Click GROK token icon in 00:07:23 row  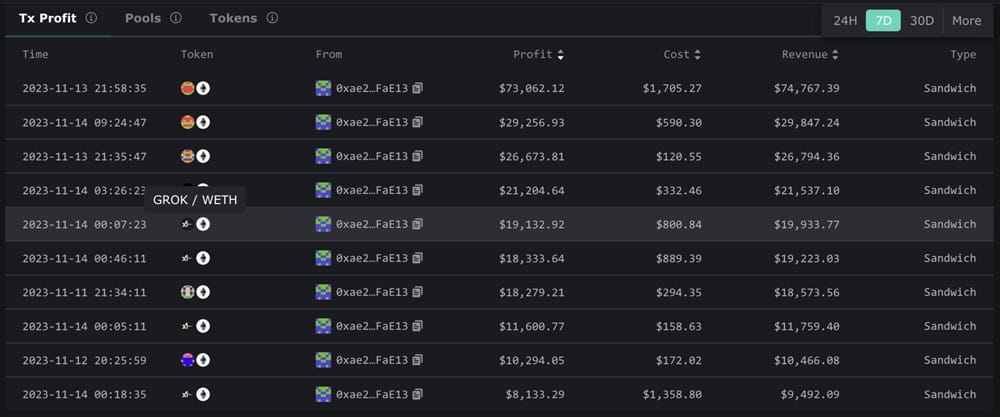point(187,224)
